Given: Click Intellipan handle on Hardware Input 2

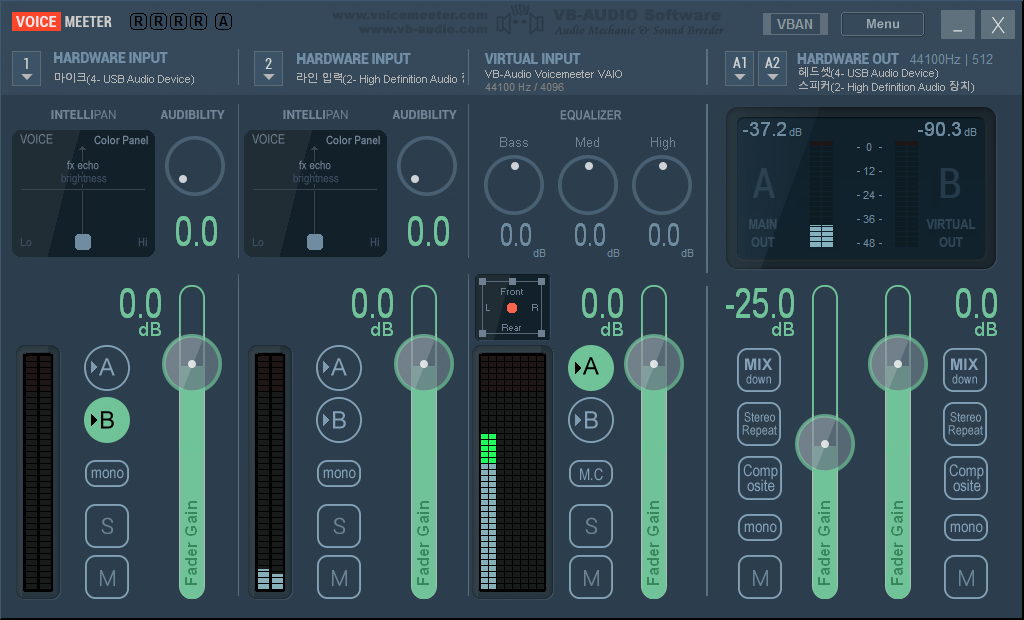Looking at the screenshot, I should pyautogui.click(x=315, y=242).
